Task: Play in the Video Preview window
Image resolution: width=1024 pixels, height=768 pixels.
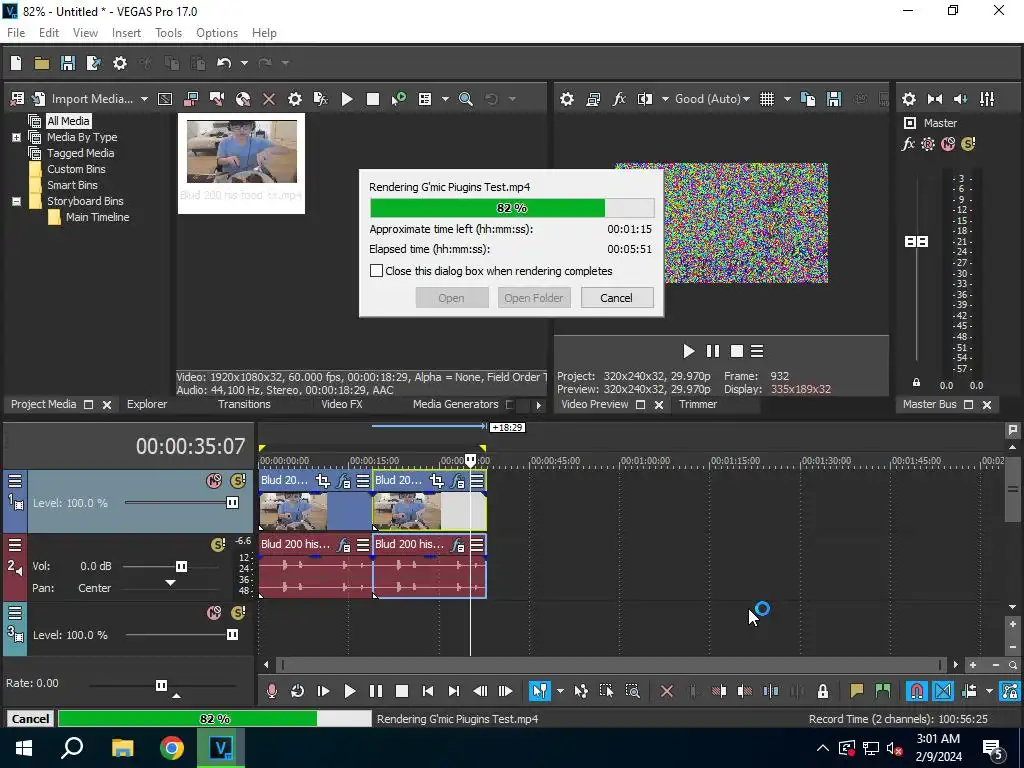Action: [688, 351]
